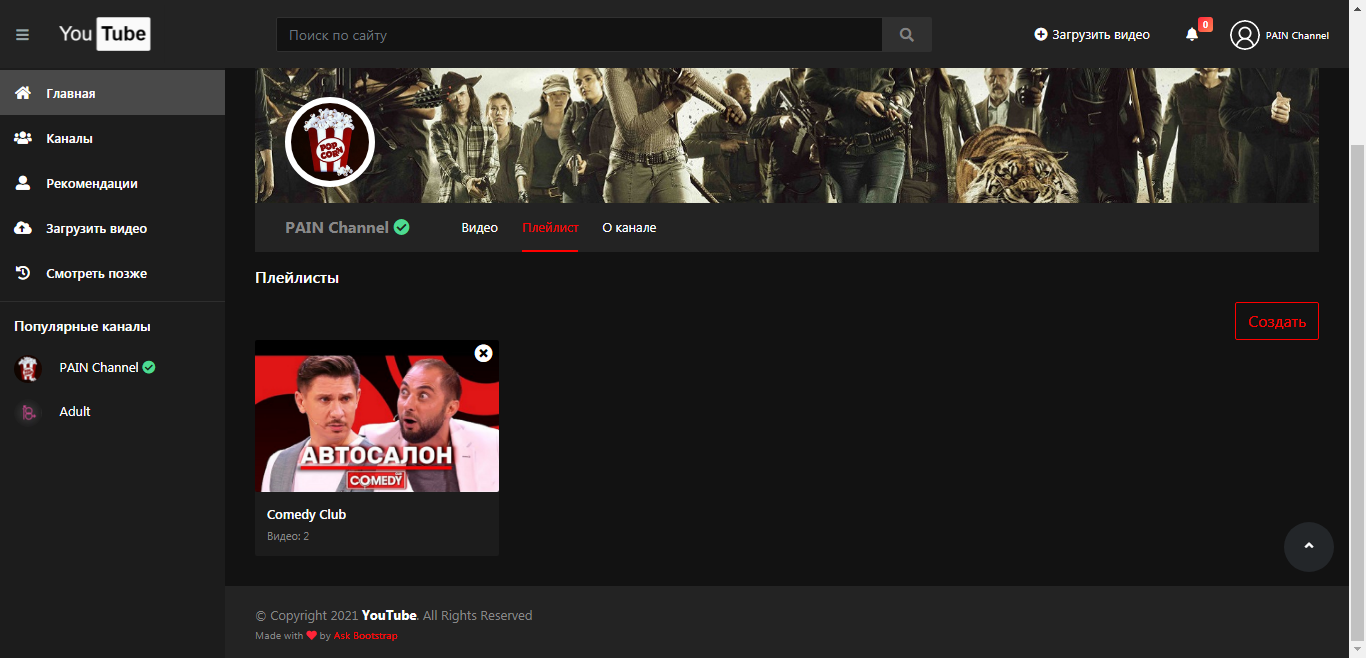
Task: Click the plus icon beside Загрузить видео
Action: [x=1041, y=35]
